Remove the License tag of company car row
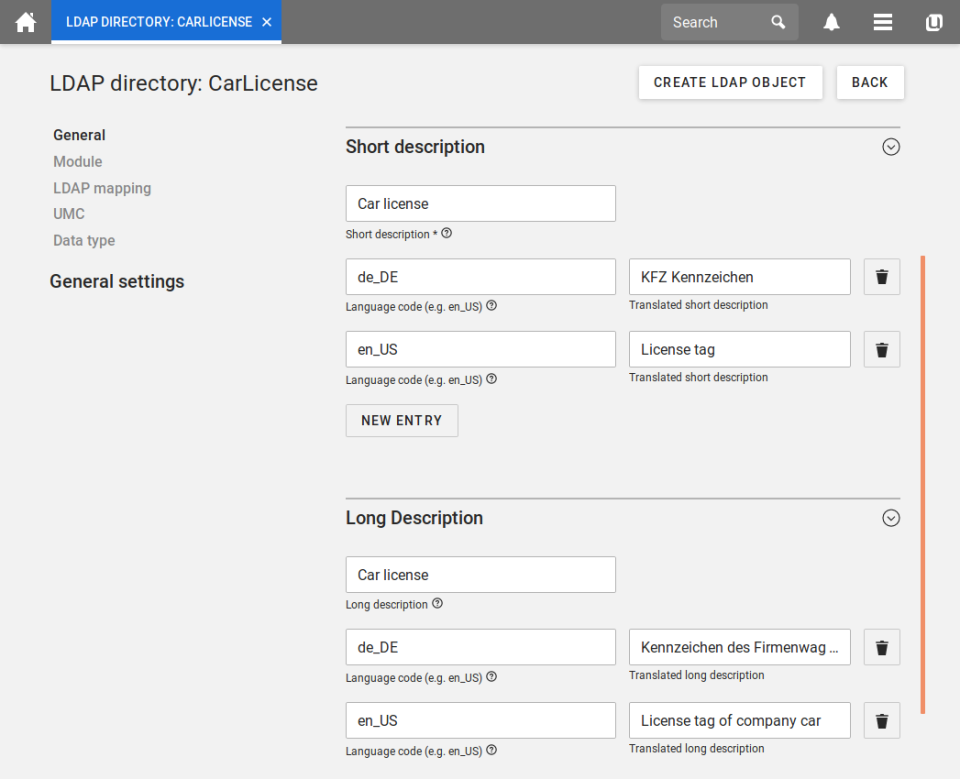 tap(881, 721)
